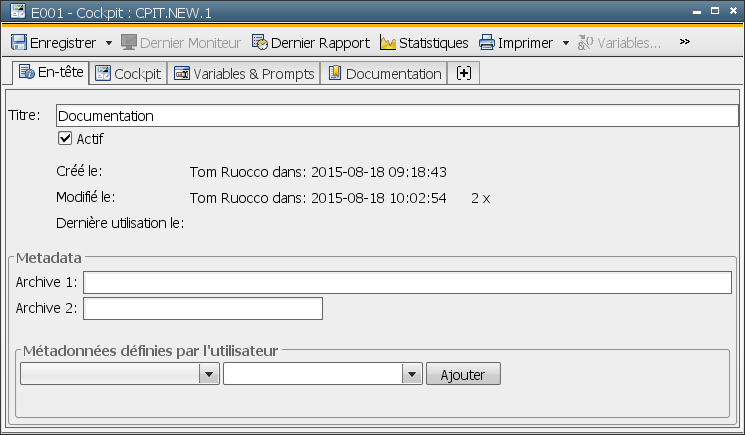Click the Ajouter button
The height and width of the screenshot is (435, 745).
(463, 374)
